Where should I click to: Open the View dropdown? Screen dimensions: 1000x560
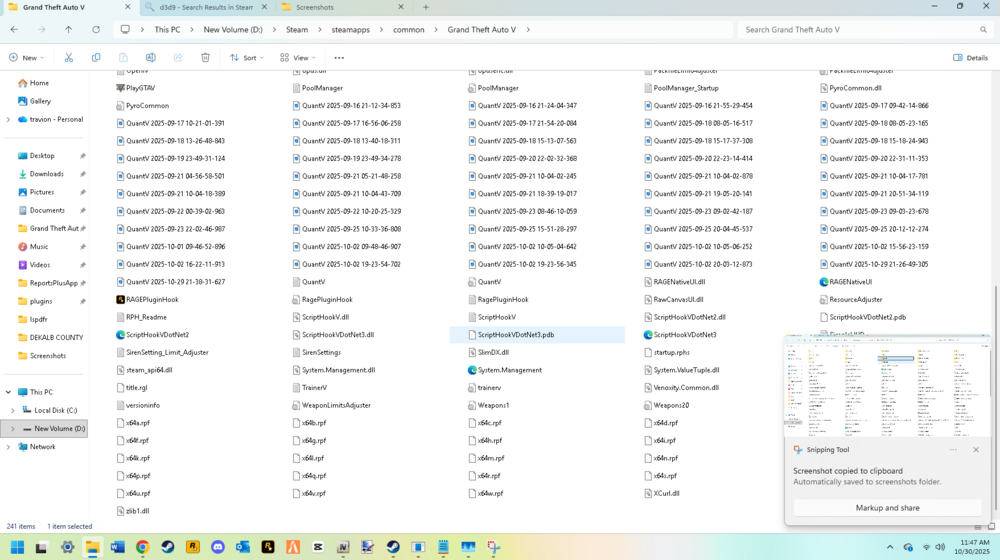(x=298, y=57)
